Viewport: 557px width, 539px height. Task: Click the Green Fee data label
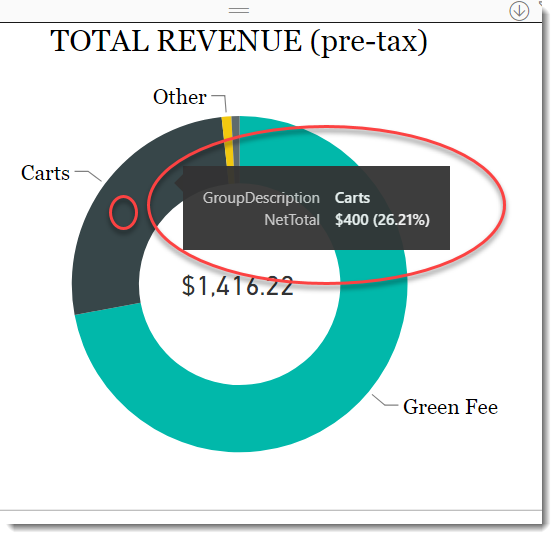pos(450,406)
